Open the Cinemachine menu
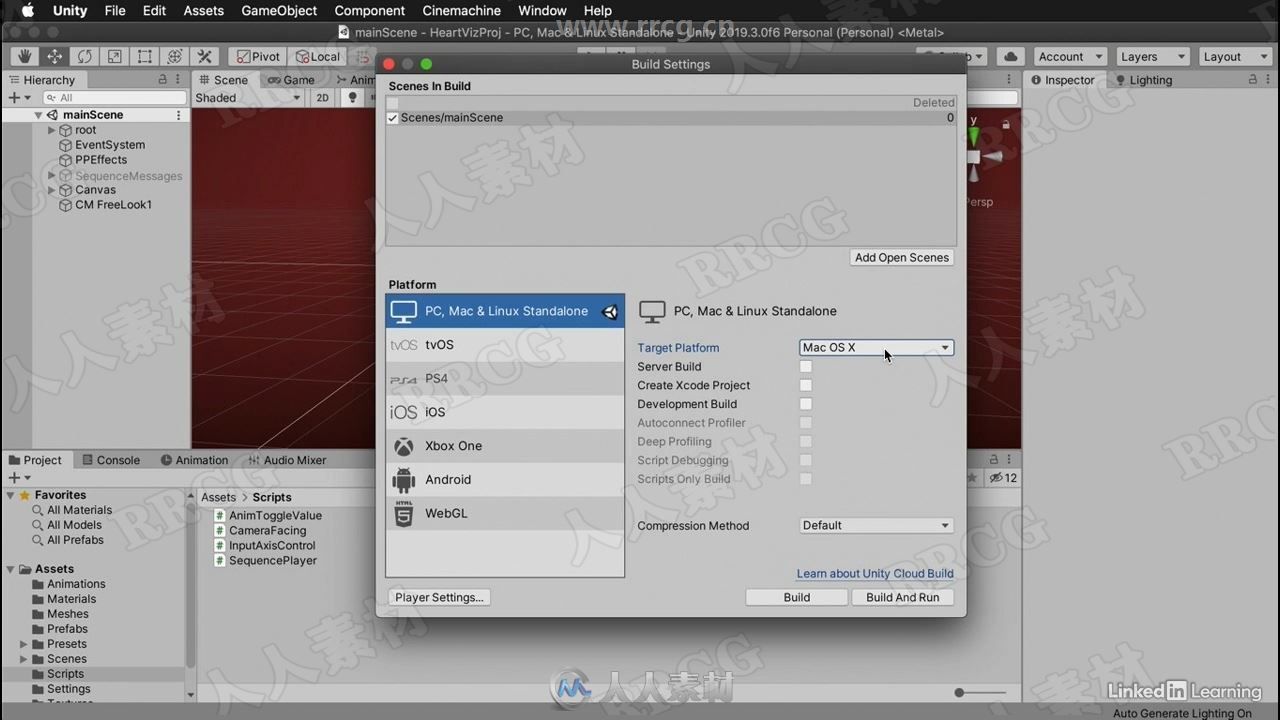 pos(461,10)
